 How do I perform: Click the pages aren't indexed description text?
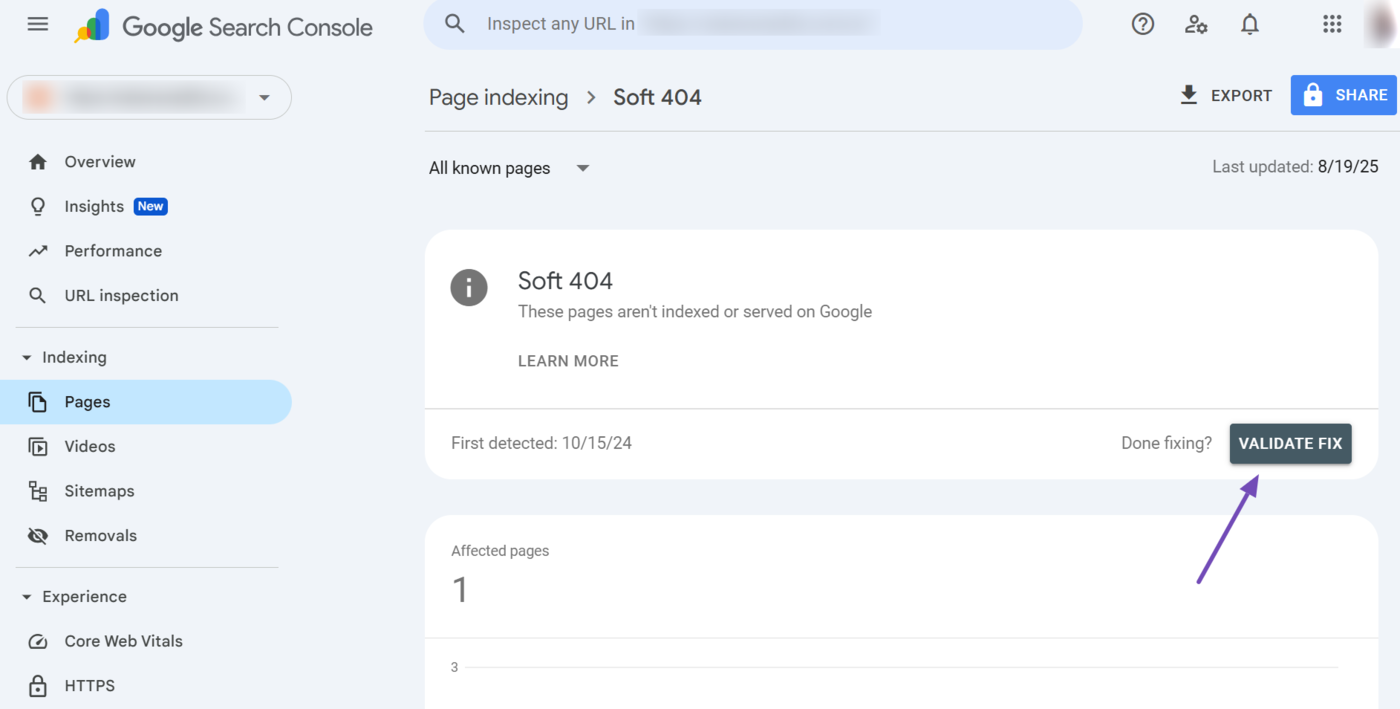pos(695,312)
